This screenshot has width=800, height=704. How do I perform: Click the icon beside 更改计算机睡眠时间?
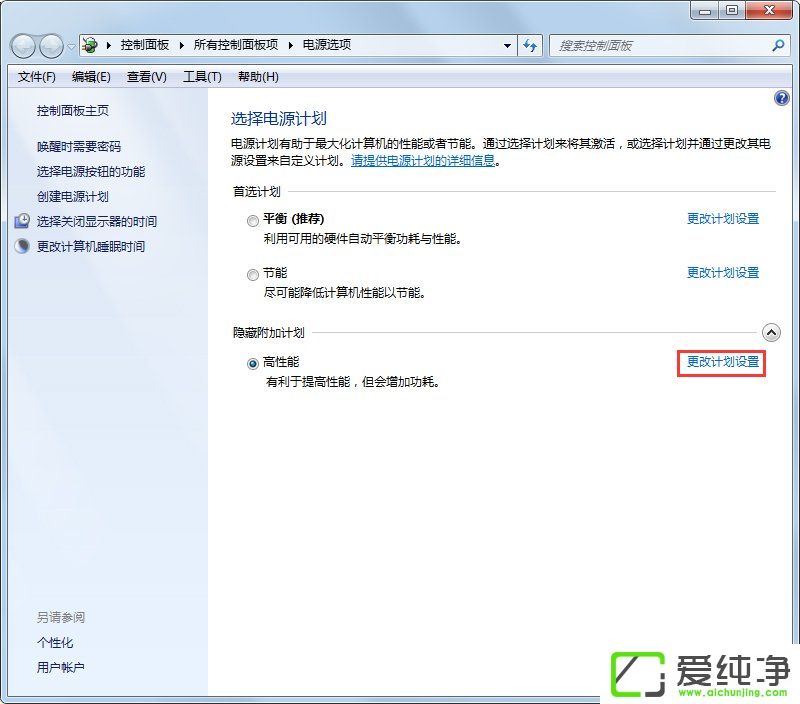coord(22,246)
